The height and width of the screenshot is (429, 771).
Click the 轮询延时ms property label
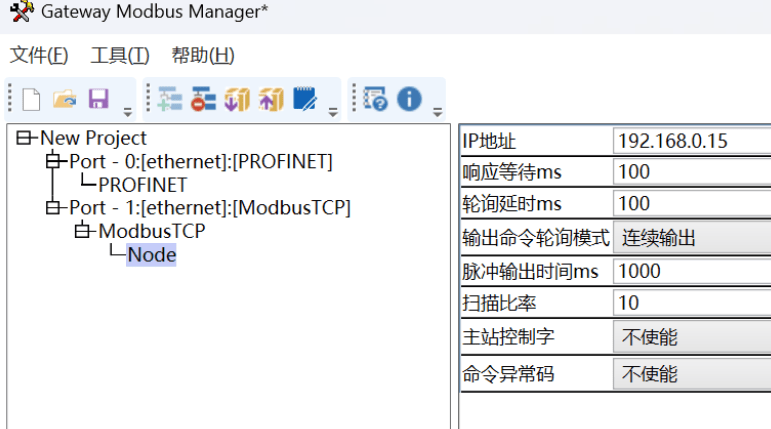click(x=512, y=204)
